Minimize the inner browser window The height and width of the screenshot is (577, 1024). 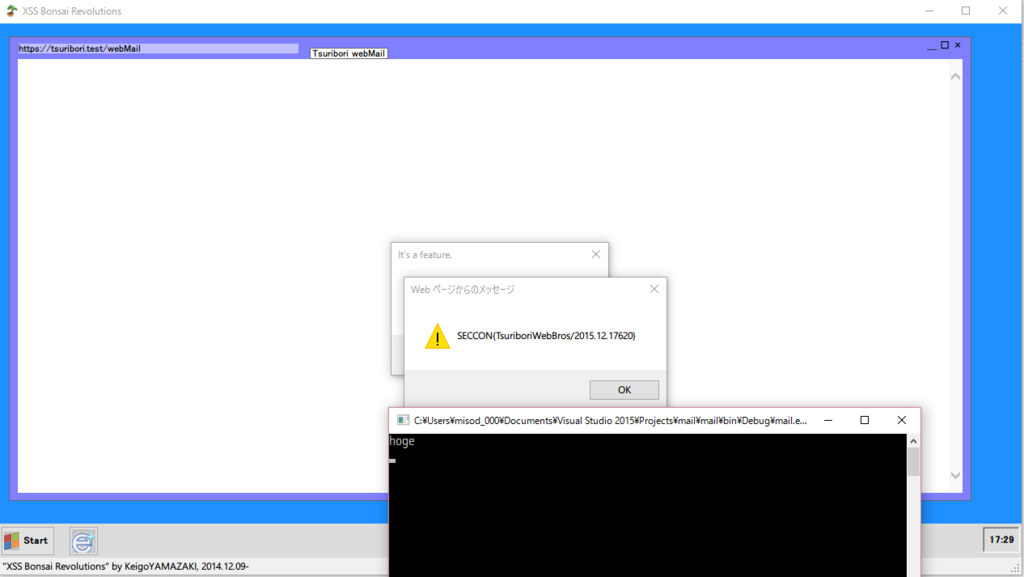click(932, 46)
